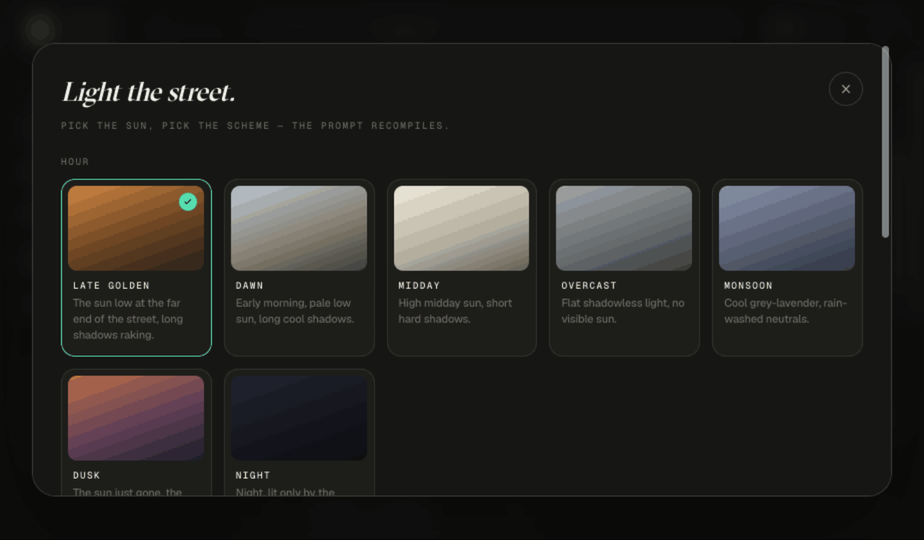
Task: Click 'The sun low at the far end' description
Action: 128,319
